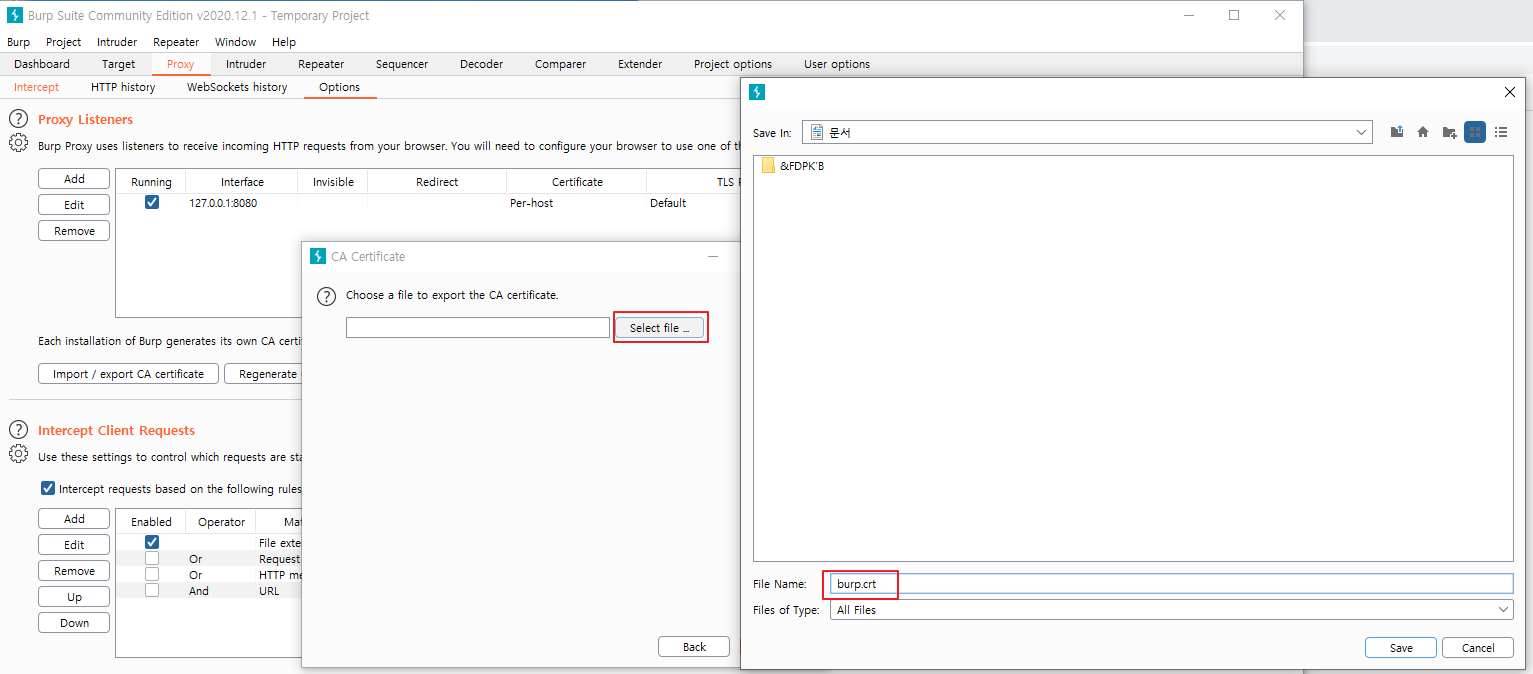The height and width of the screenshot is (674, 1533).
Task: Create a new folder in save dialog
Action: (1449, 132)
